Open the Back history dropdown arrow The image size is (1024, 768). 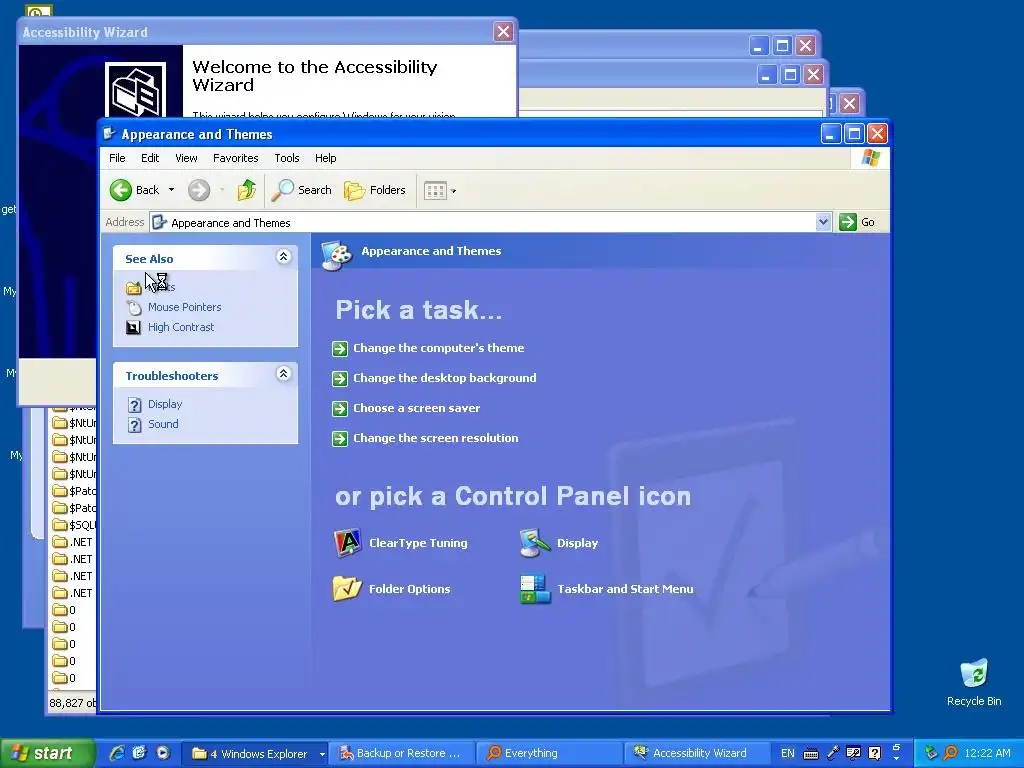point(171,190)
